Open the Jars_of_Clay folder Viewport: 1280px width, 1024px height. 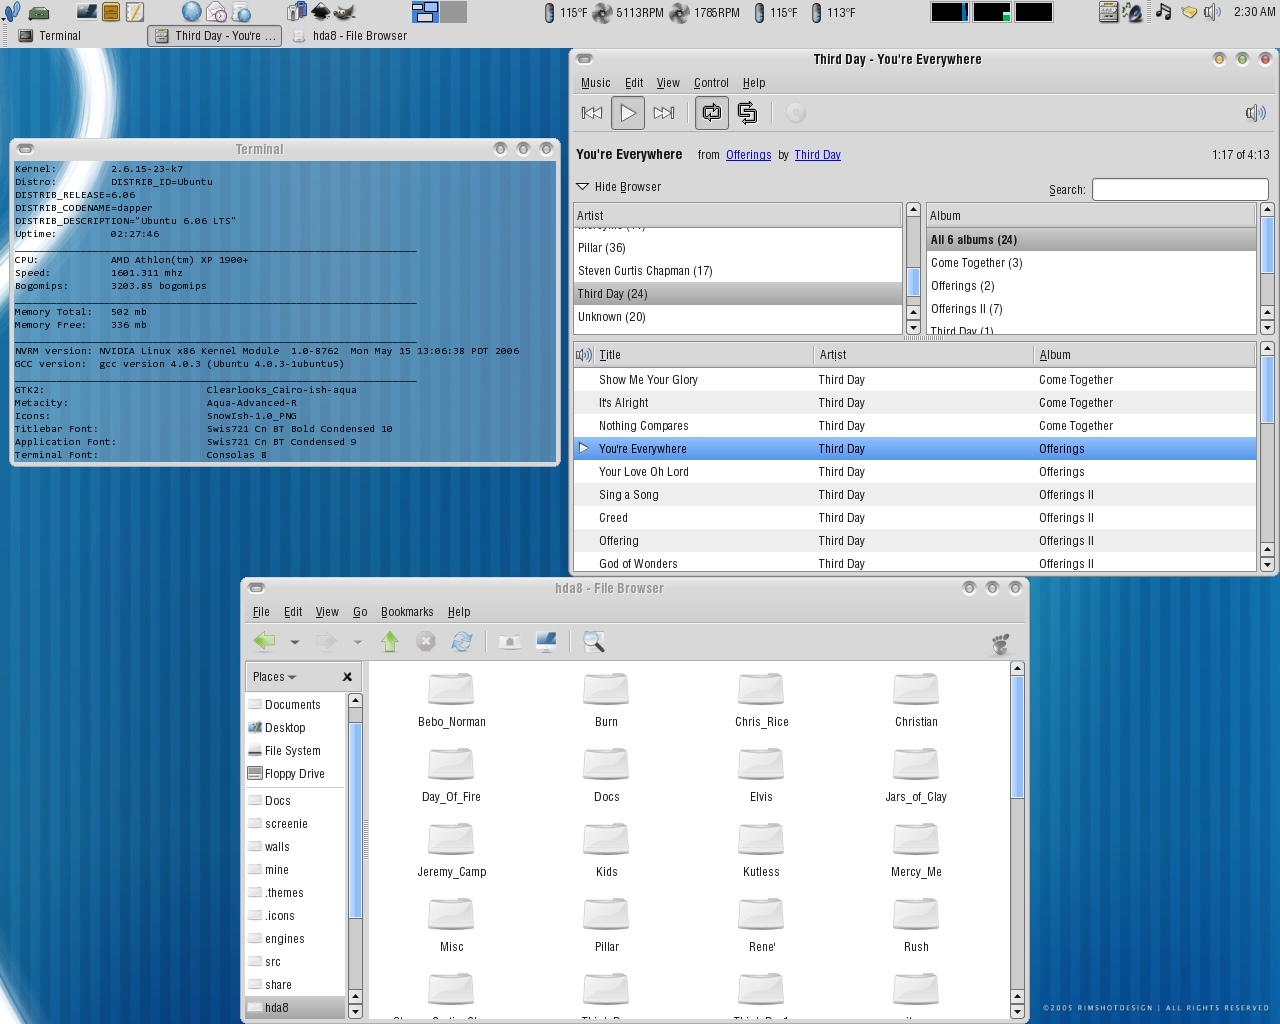coord(916,776)
